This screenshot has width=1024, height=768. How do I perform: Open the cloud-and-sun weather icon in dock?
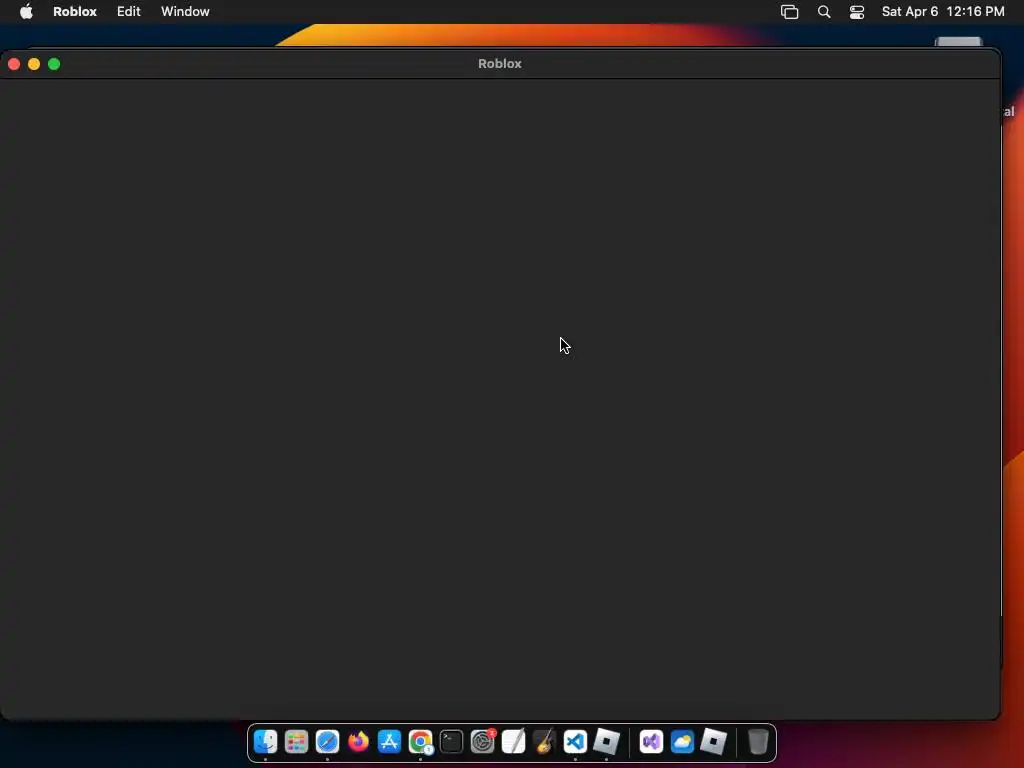[682, 742]
